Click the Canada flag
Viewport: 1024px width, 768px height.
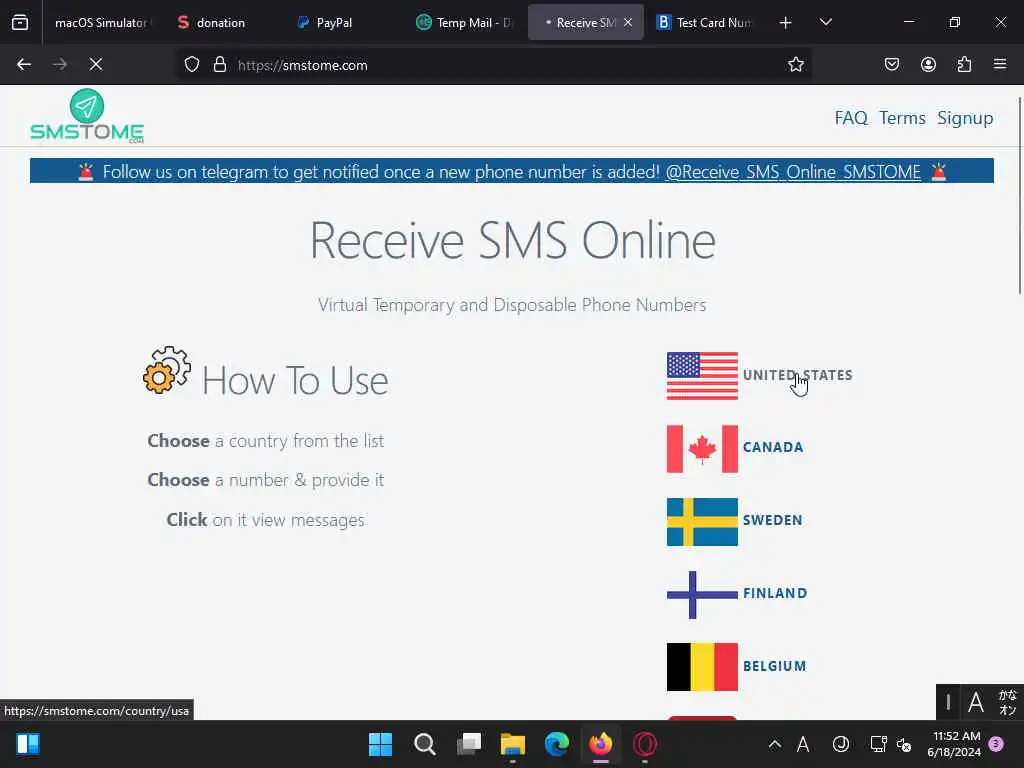tap(702, 449)
